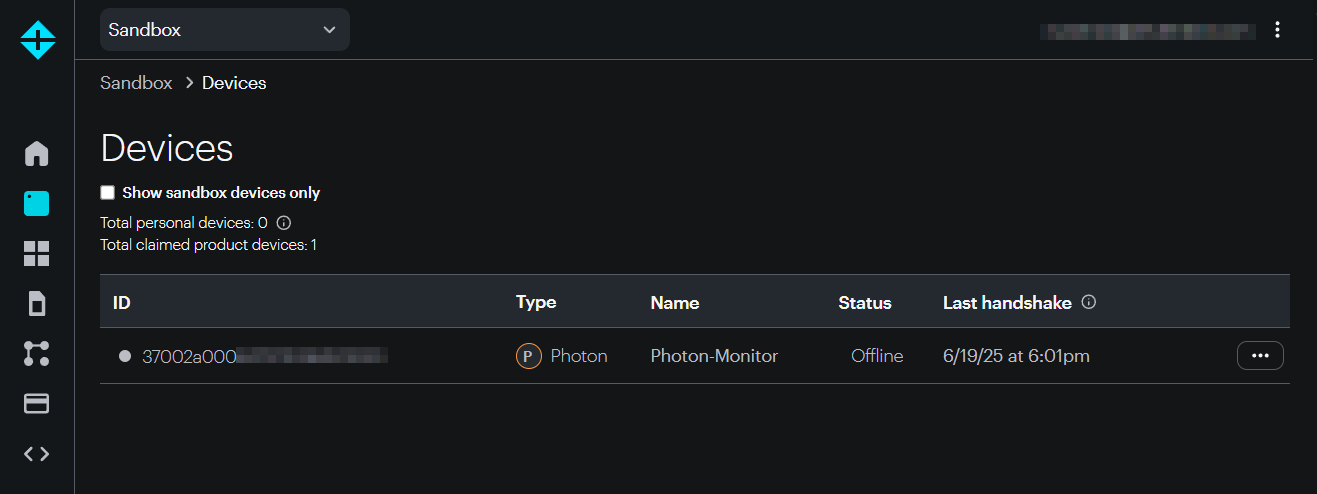Open the Integrations sidebar icon
1317x494 pixels.
pyautogui.click(x=37, y=353)
